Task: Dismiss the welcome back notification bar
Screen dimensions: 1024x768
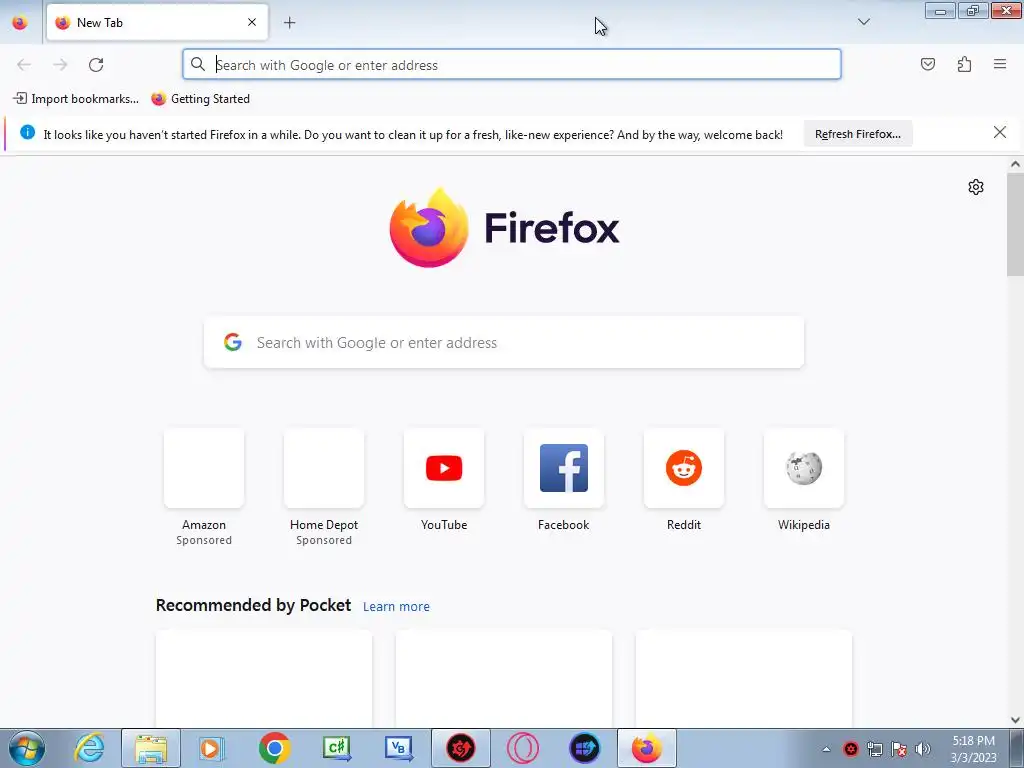Action: pyautogui.click(x=999, y=133)
